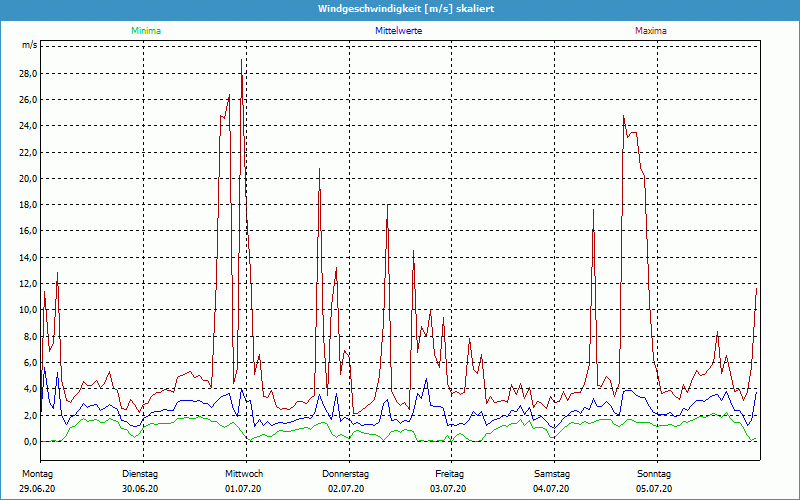800x500 pixels.
Task: Click the date 03.07.20
Action: pyautogui.click(x=448, y=489)
